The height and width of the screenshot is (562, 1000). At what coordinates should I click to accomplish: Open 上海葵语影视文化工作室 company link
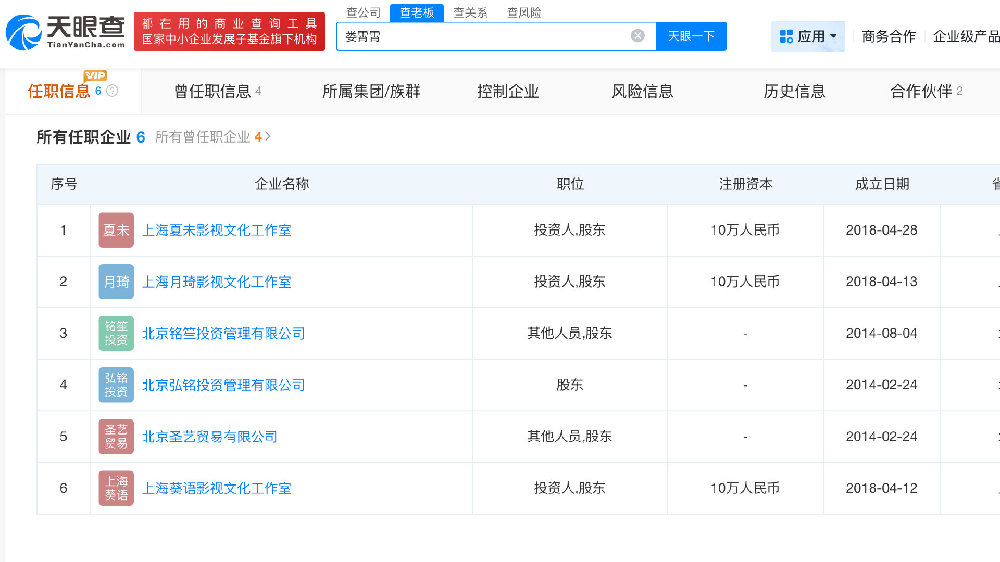(x=217, y=489)
